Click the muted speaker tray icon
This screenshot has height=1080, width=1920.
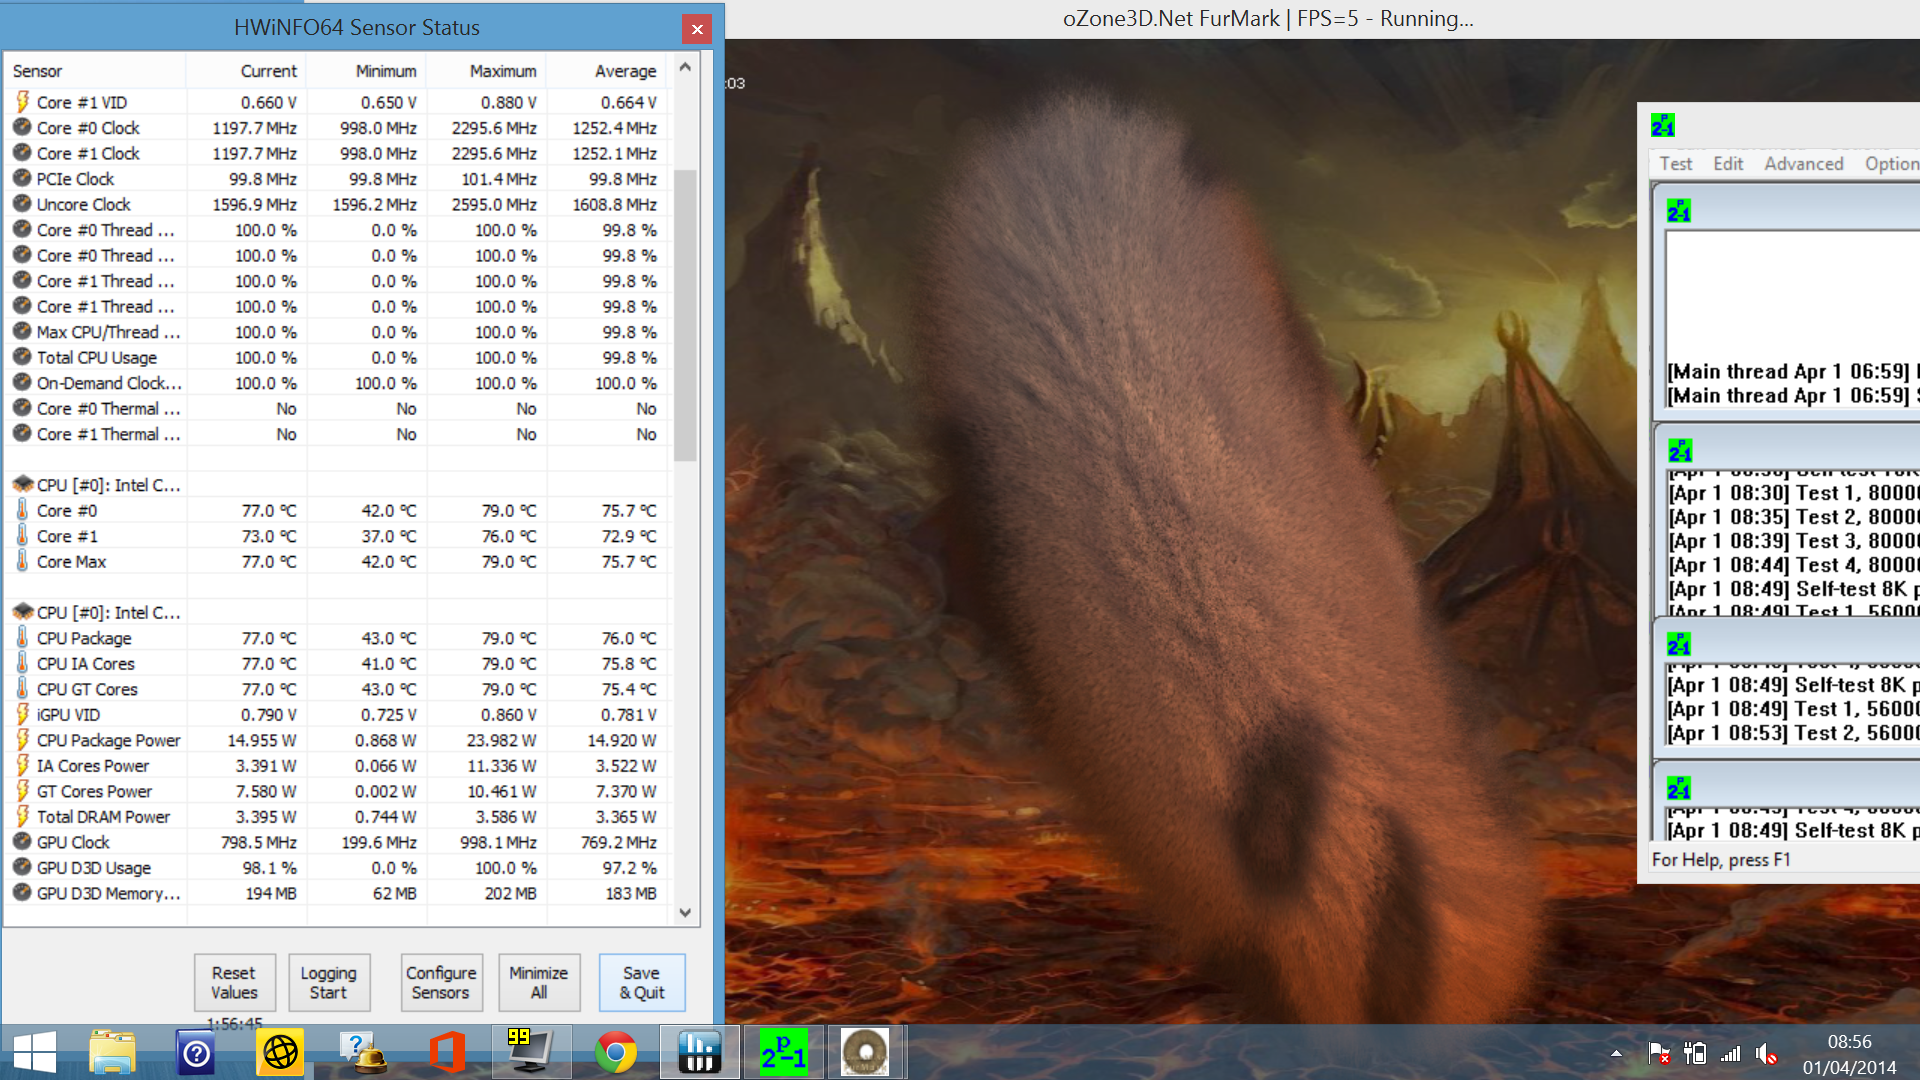(1766, 1054)
